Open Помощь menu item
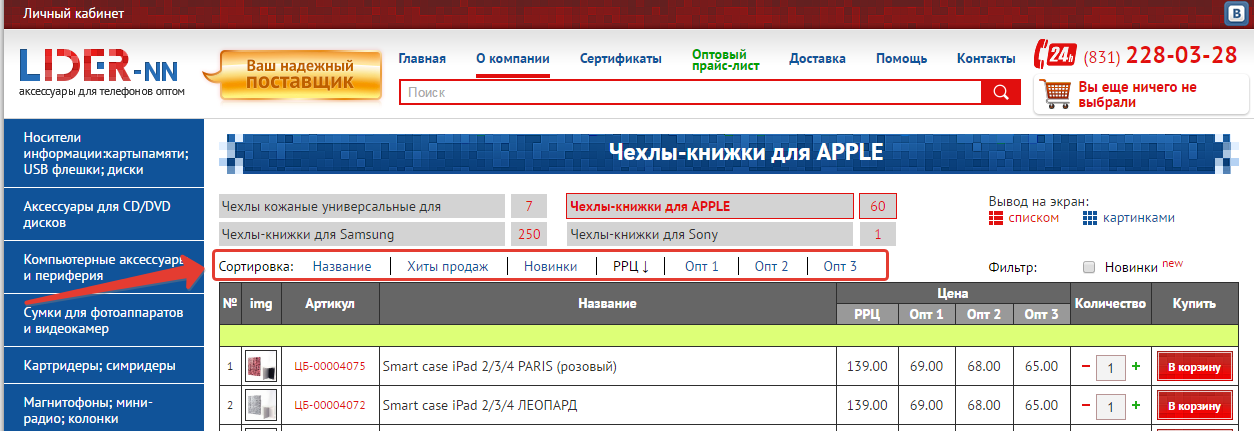The height and width of the screenshot is (431, 1254). pos(902,59)
